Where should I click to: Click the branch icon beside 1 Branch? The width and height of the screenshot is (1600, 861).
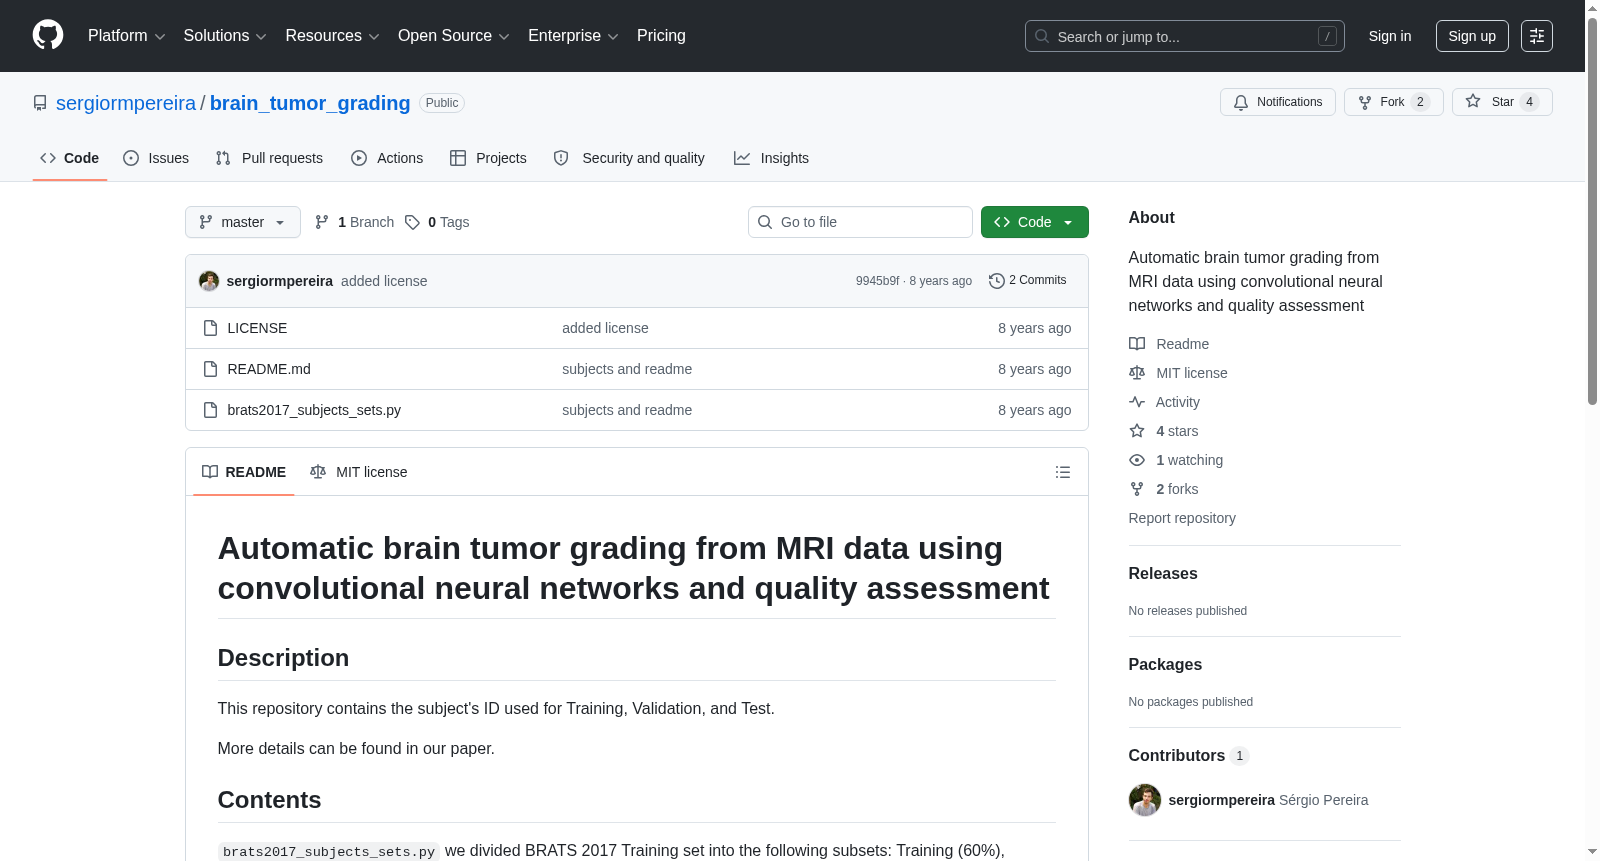(322, 222)
